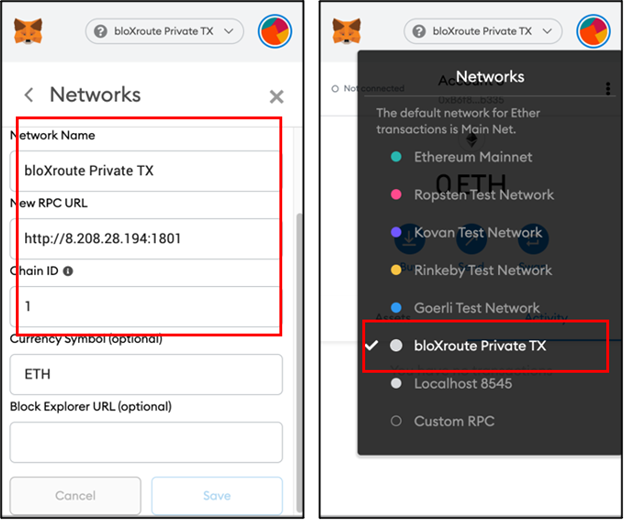The height and width of the screenshot is (520, 624).
Task: Expand the right network selector dropdown
Action: [x=483, y=32]
